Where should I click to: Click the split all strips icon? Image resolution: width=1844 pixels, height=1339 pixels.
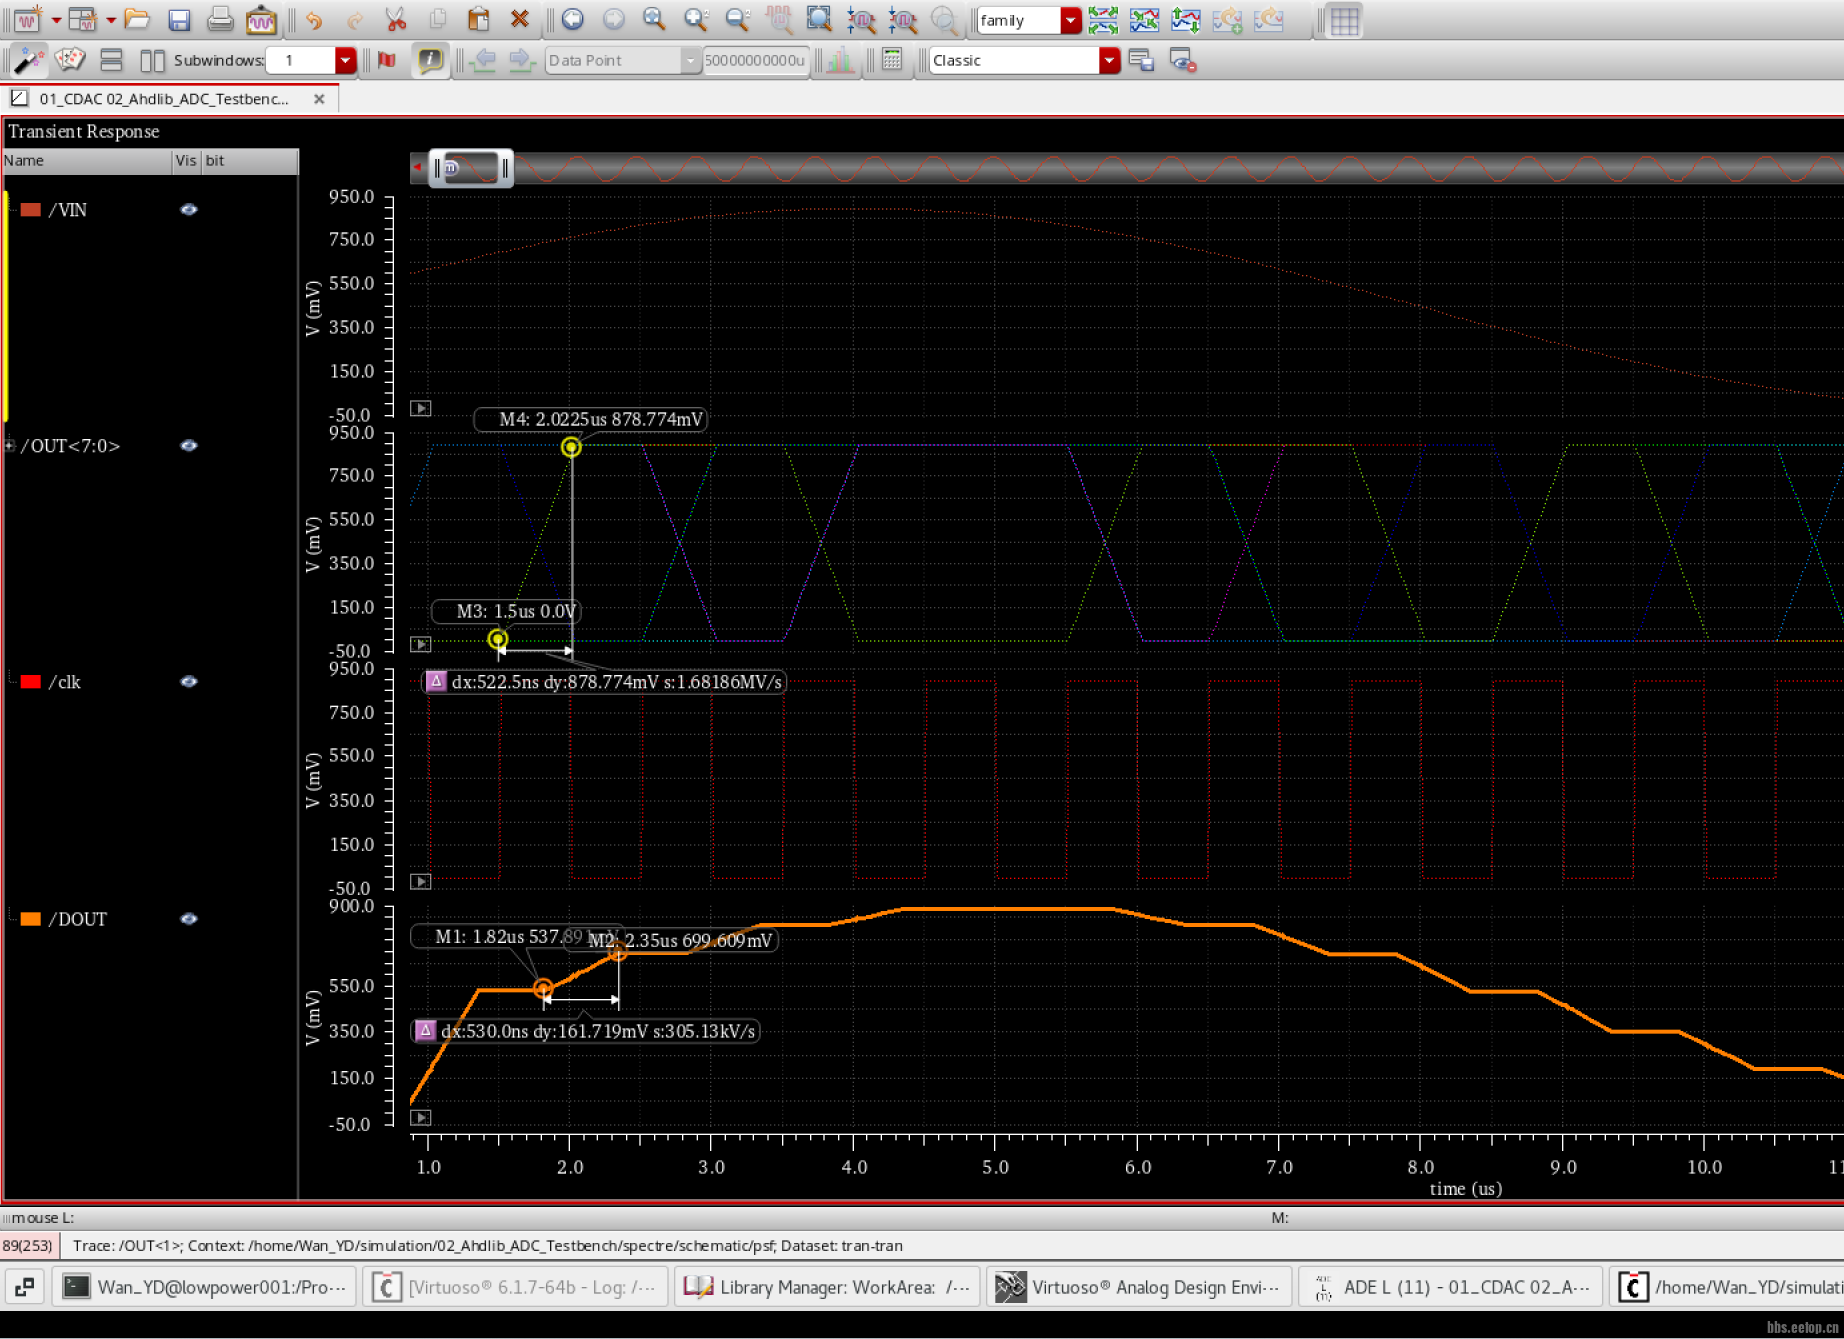[1103, 19]
